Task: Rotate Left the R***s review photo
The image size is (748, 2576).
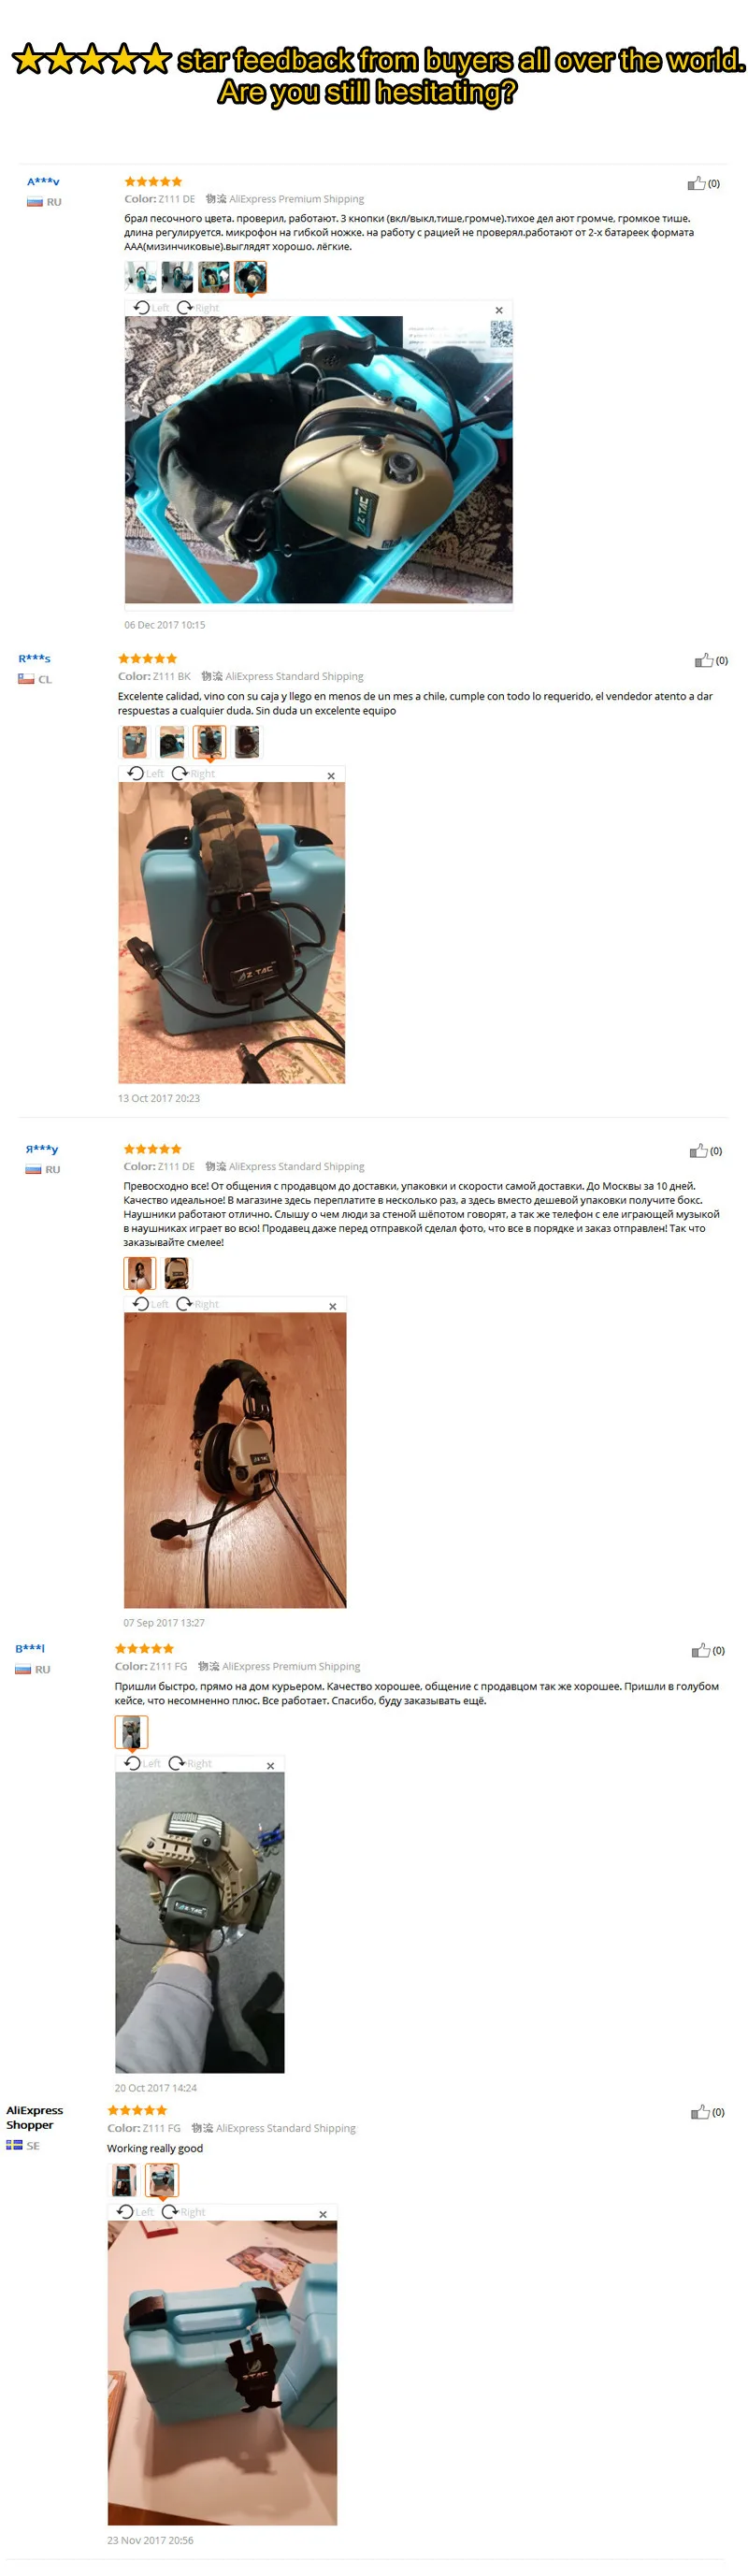Action: [x=146, y=773]
